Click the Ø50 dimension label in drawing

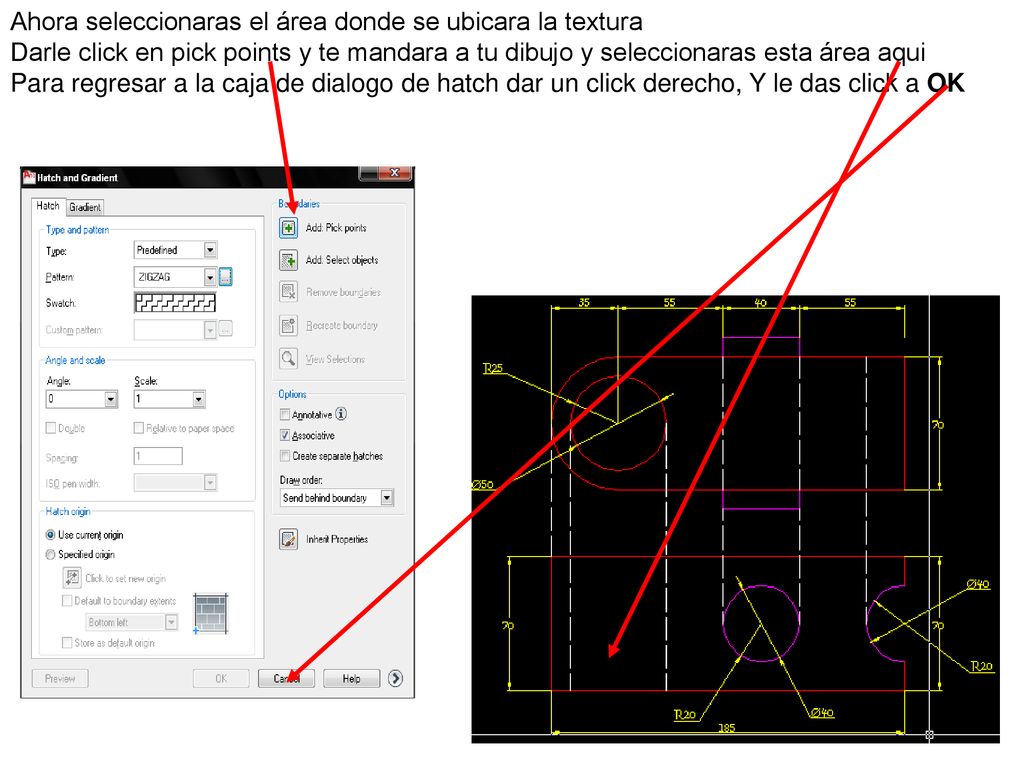[x=483, y=485]
